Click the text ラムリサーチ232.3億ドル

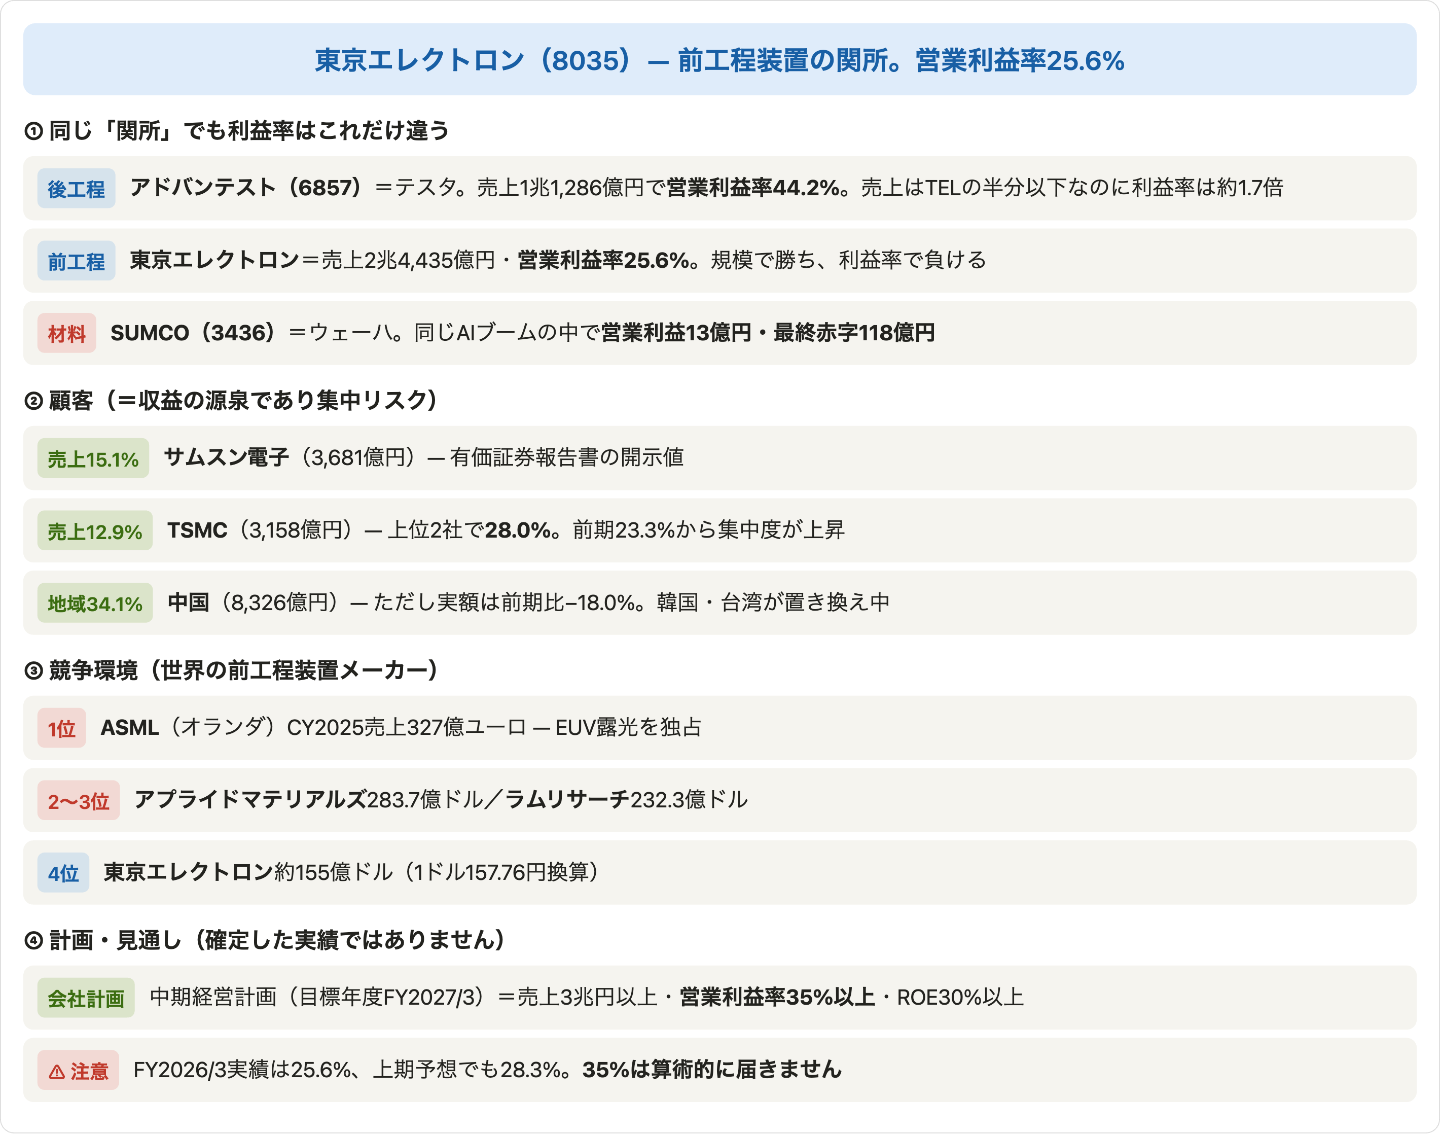pos(627,799)
